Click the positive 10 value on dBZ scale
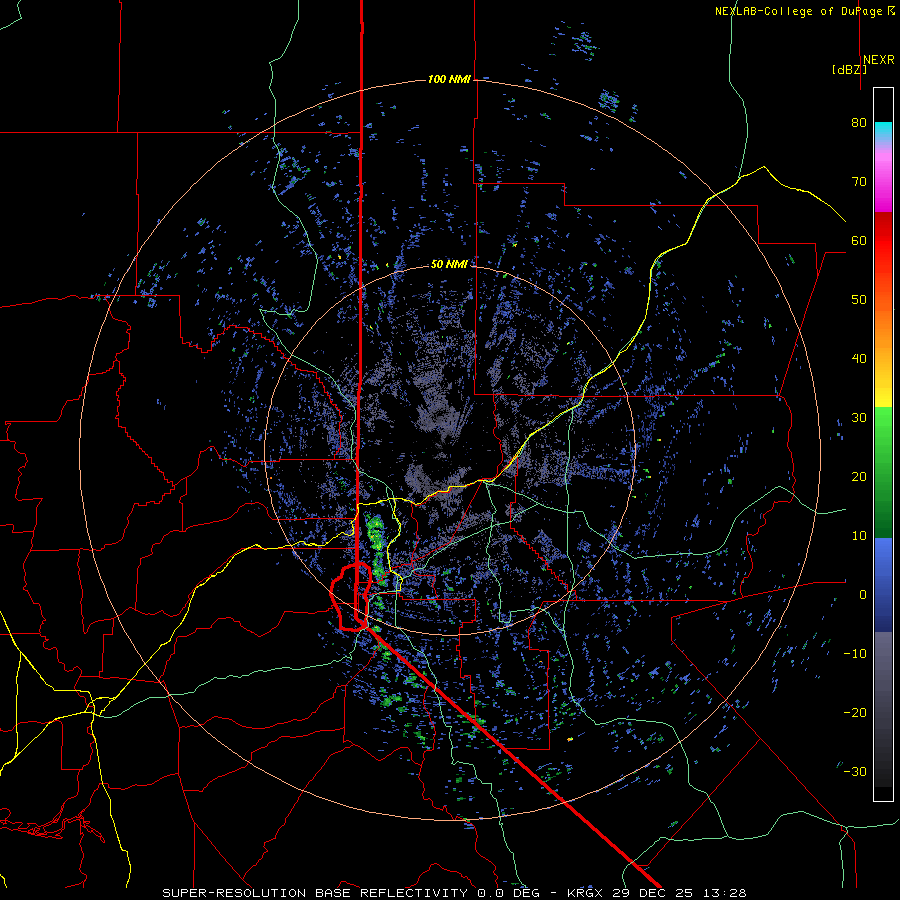900x900 pixels. pyautogui.click(x=859, y=536)
